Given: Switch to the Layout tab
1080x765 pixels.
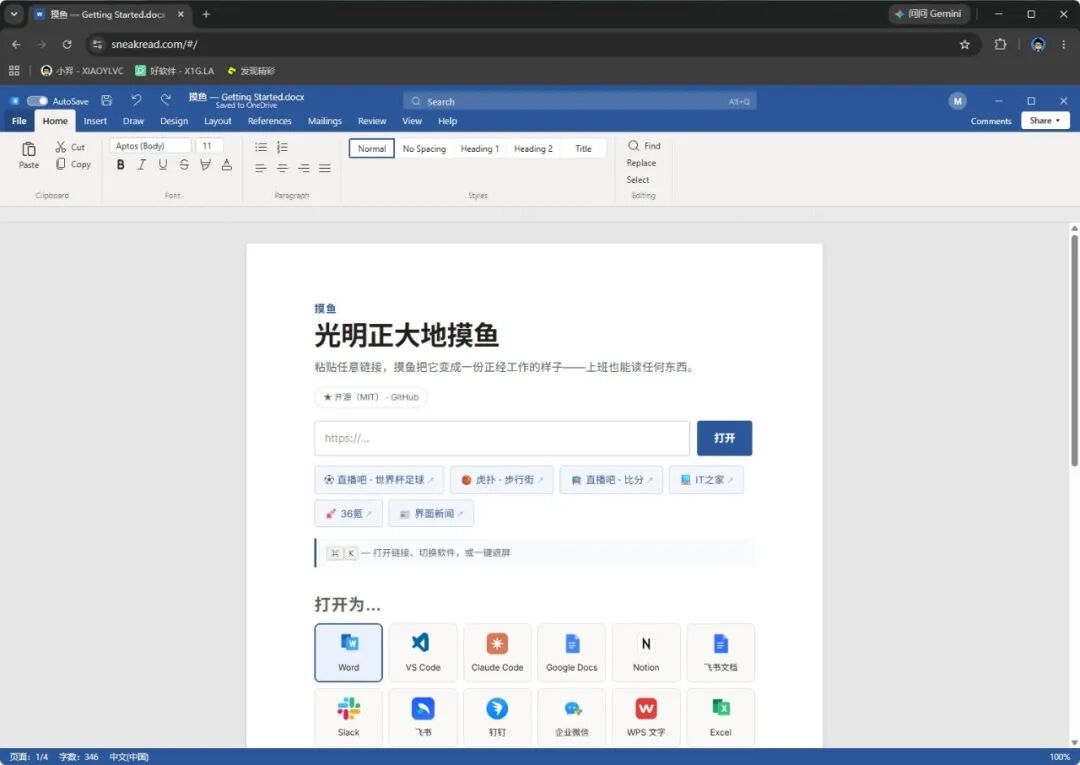Looking at the screenshot, I should [218, 121].
